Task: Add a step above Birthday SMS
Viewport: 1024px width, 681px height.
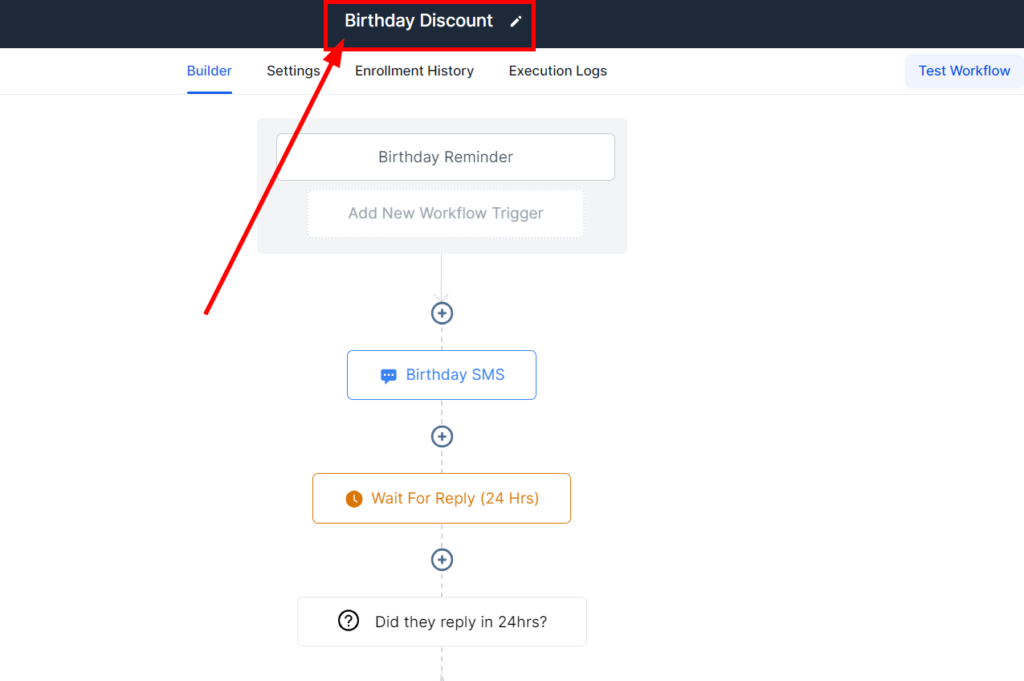Action: coord(442,313)
